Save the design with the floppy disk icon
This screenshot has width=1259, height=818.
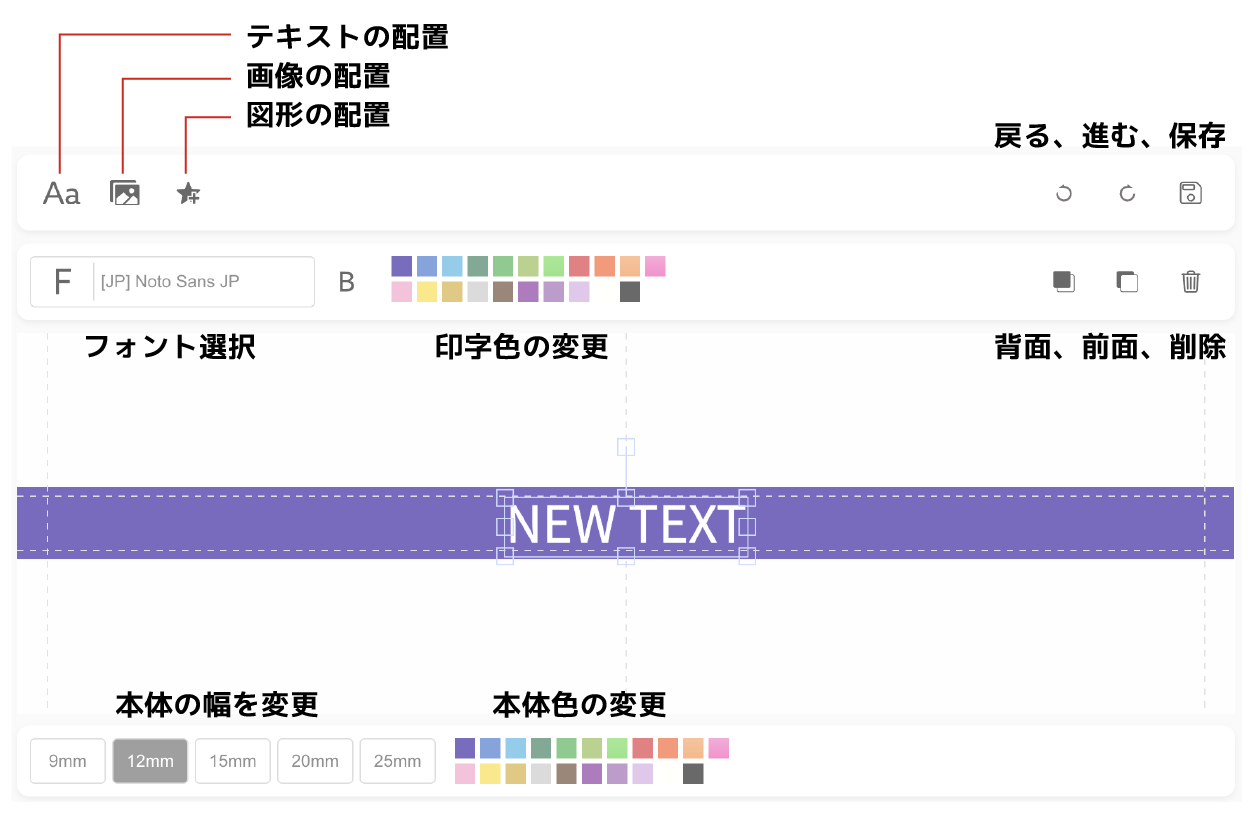point(1190,193)
